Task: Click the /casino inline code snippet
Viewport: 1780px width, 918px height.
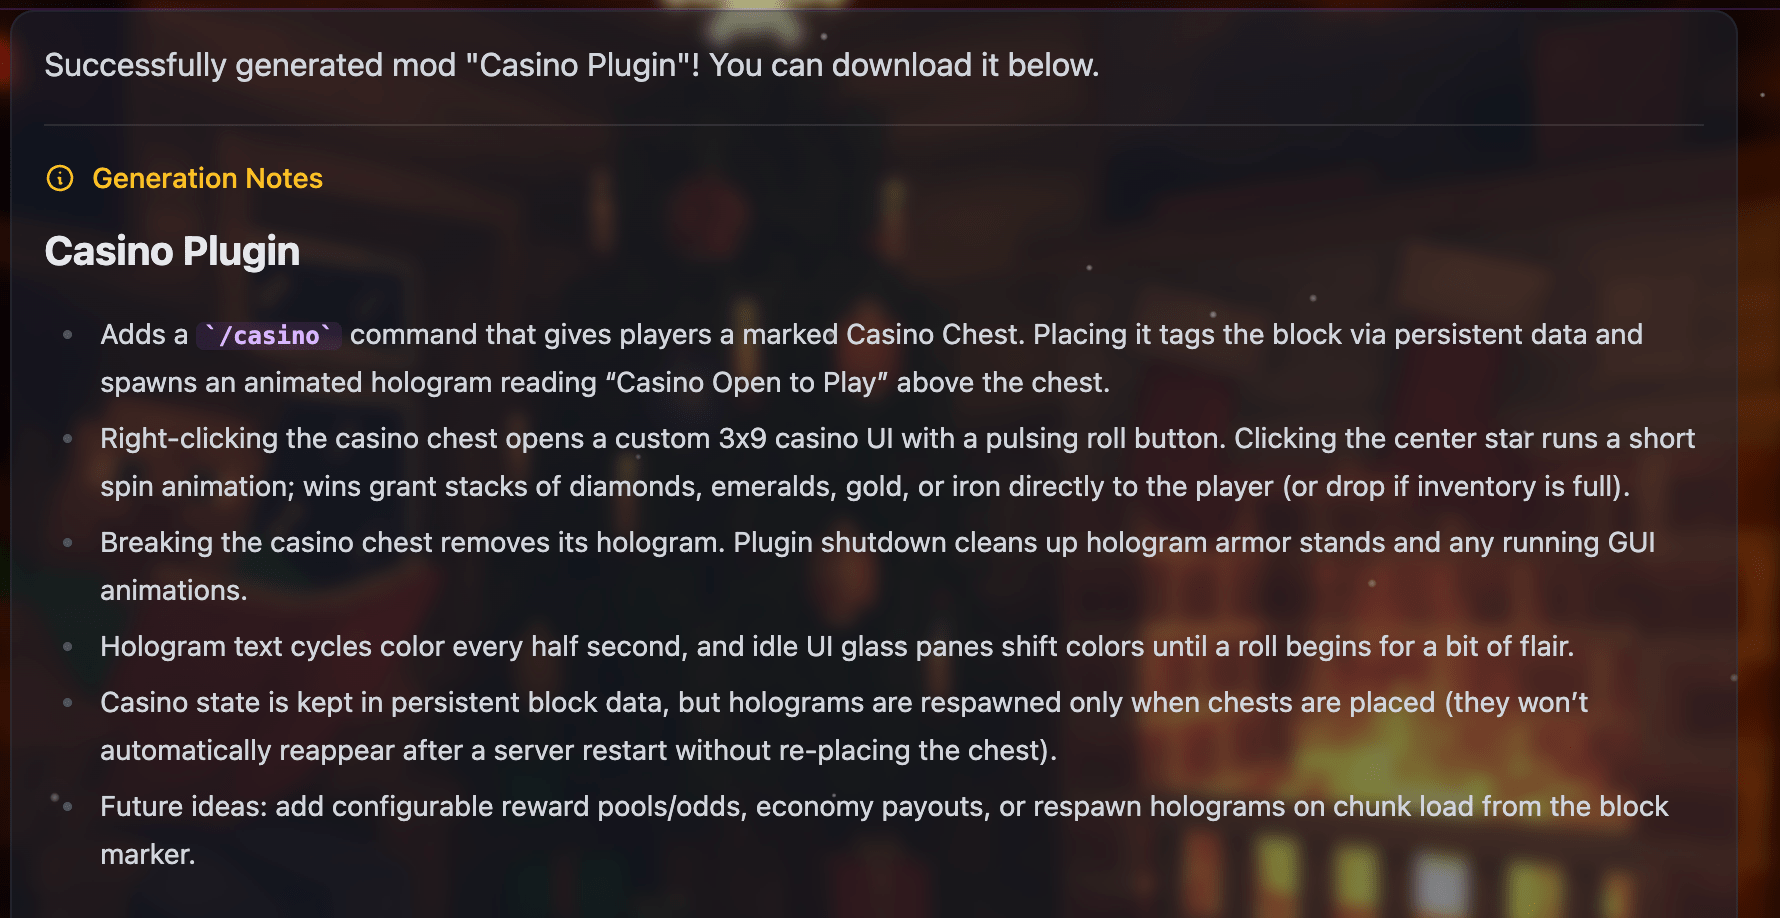Action: pyautogui.click(x=268, y=335)
